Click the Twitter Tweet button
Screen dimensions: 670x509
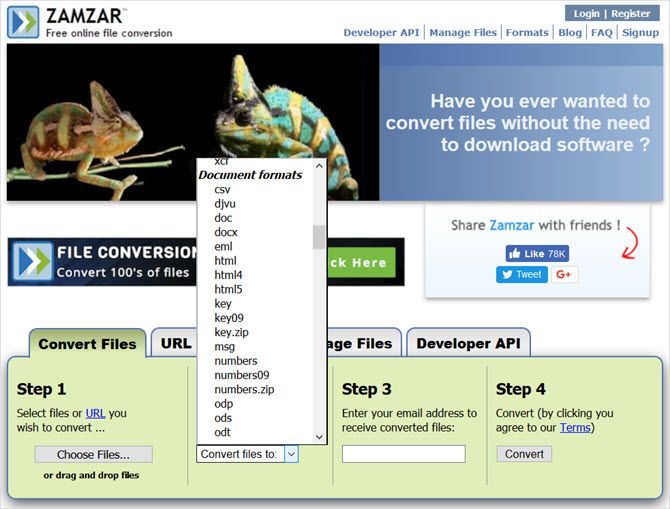click(x=521, y=274)
